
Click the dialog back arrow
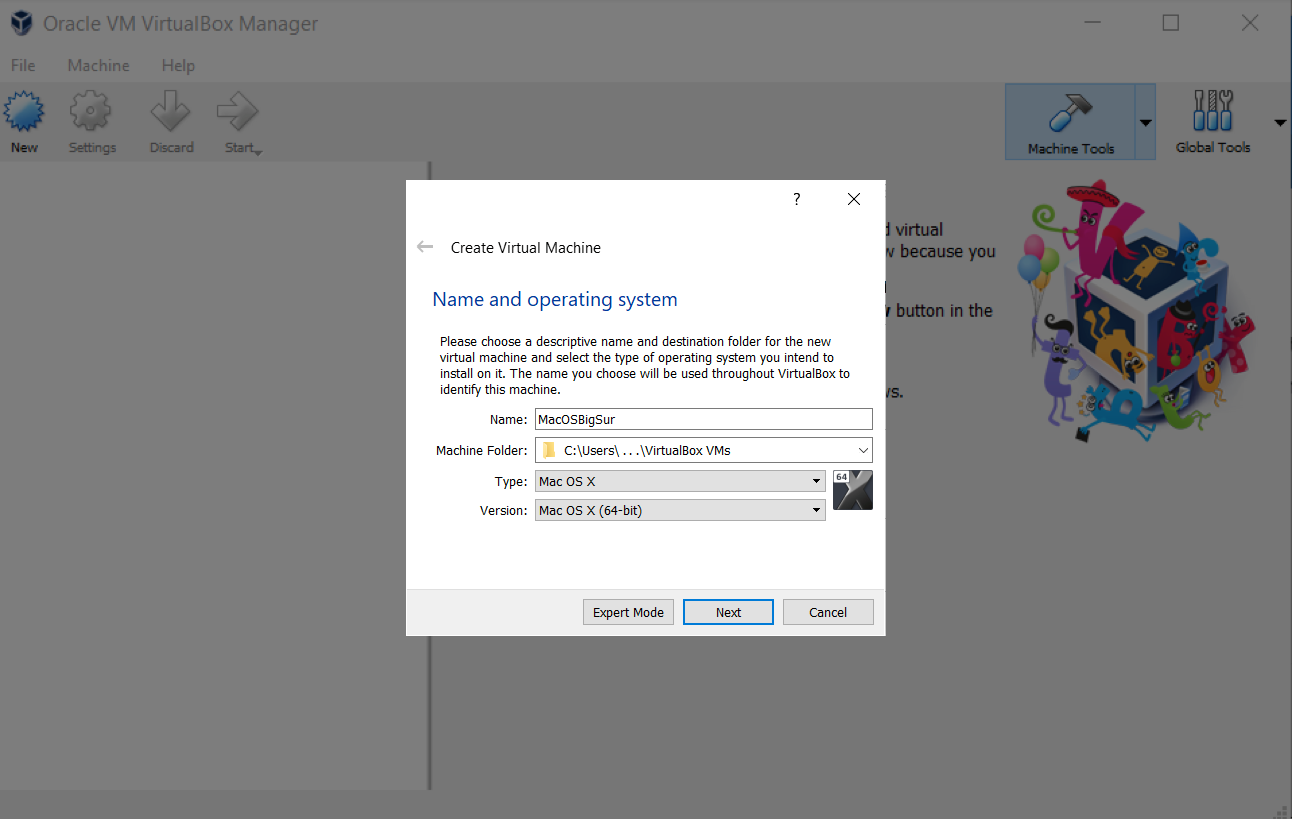pyautogui.click(x=425, y=247)
